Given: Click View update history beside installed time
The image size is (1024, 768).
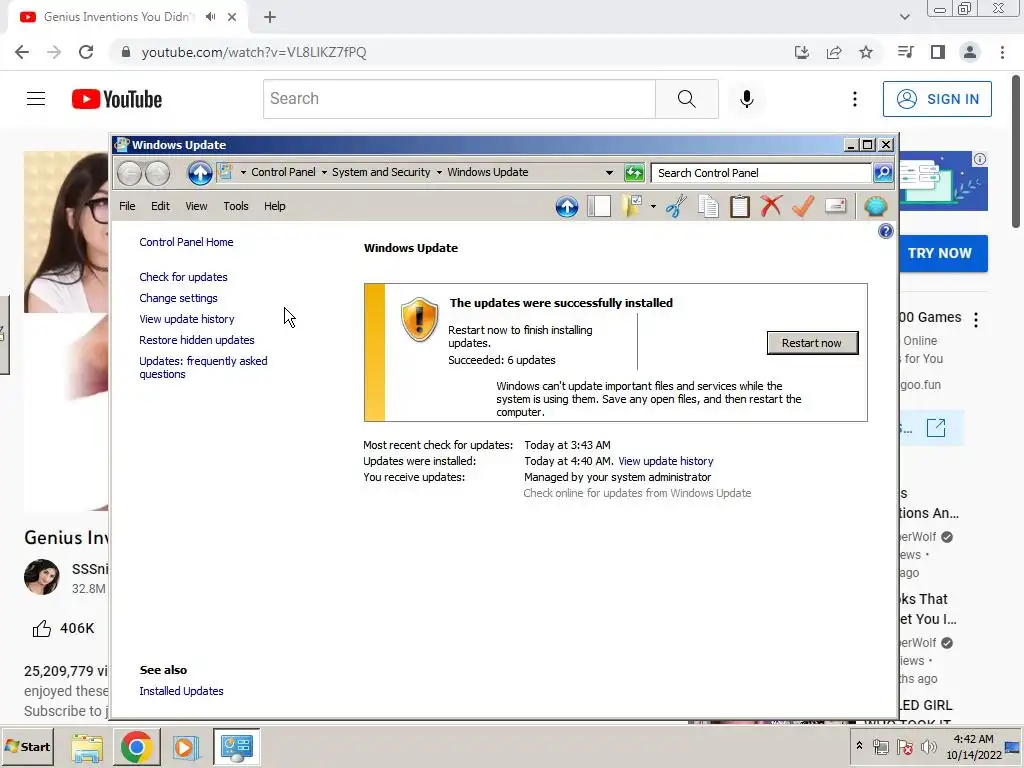Looking at the screenshot, I should coord(665,461).
